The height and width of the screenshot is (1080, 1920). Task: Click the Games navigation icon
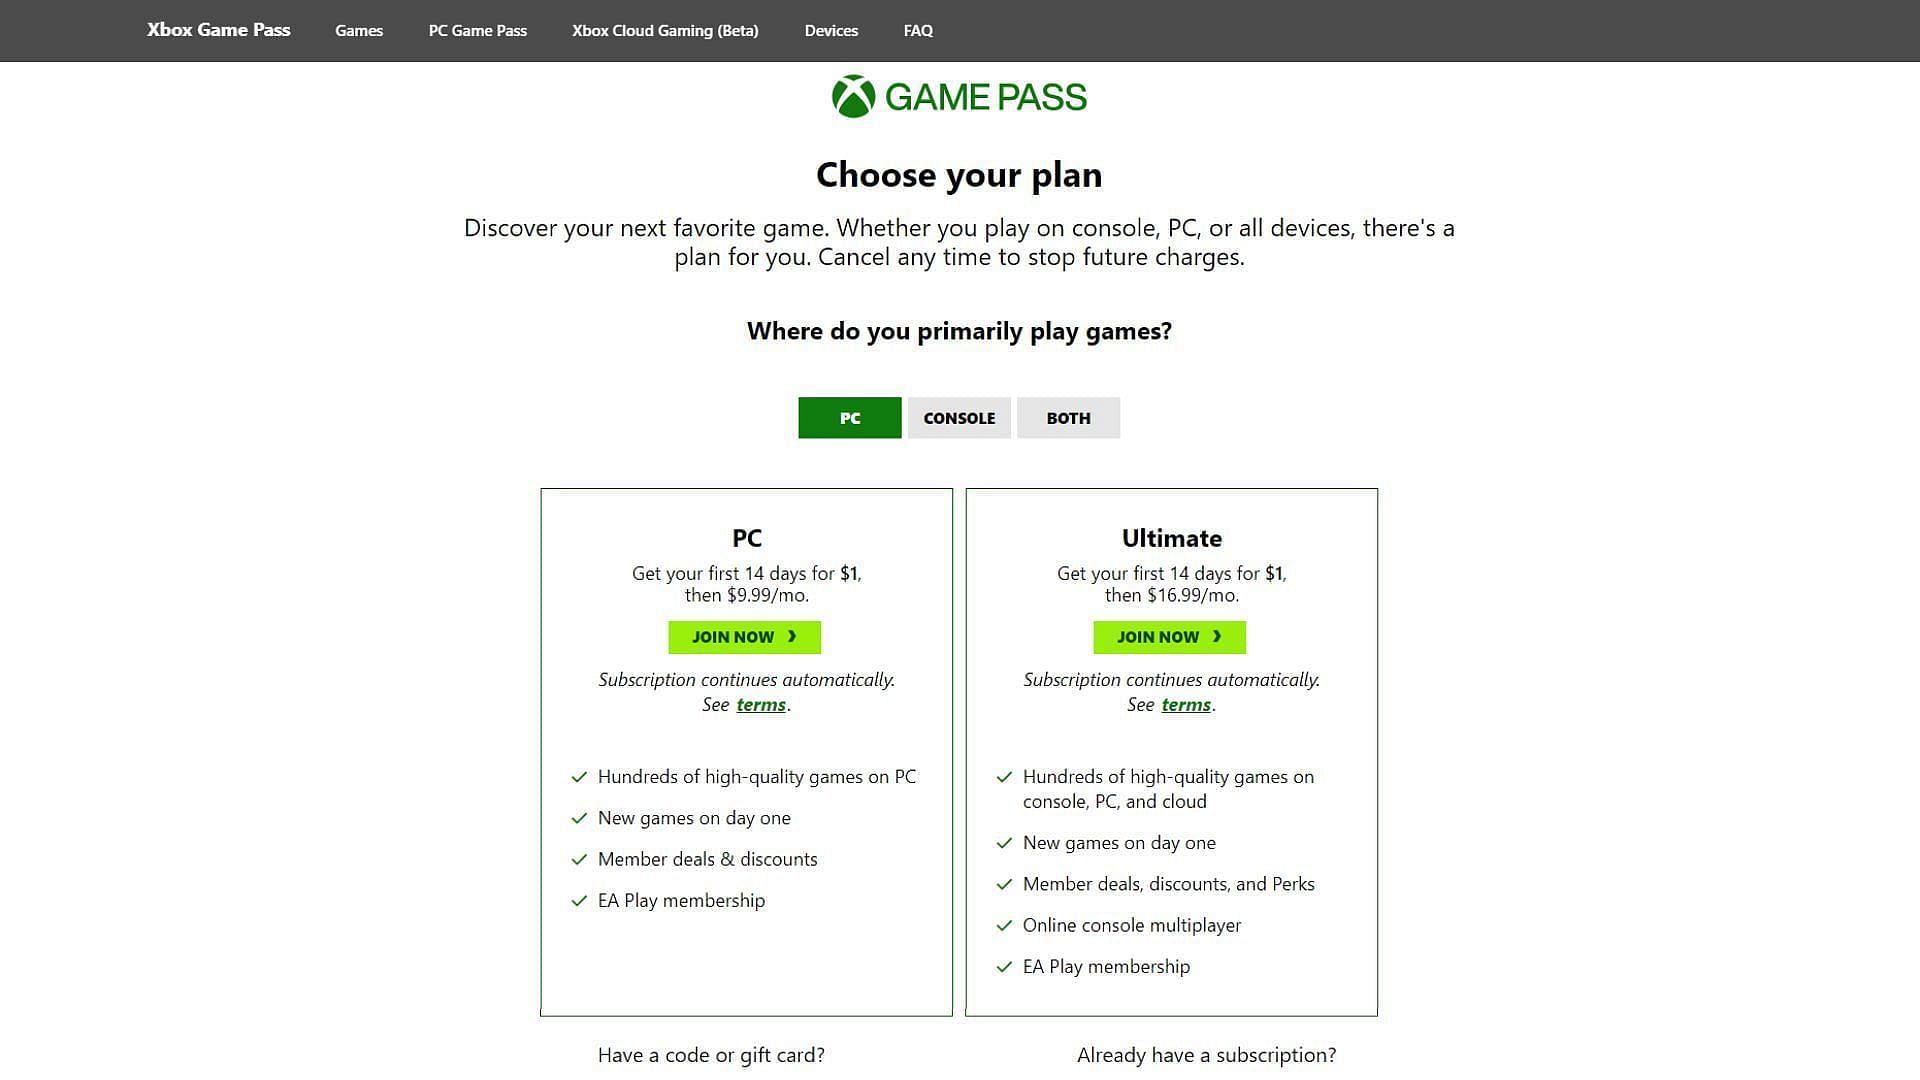point(357,30)
